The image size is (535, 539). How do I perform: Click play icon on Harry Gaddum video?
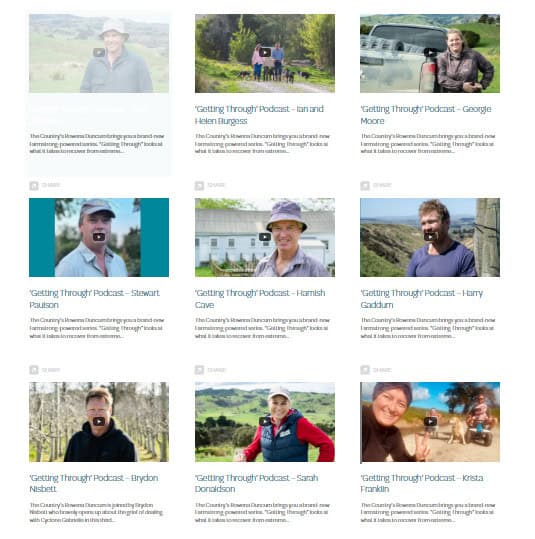coord(430,237)
